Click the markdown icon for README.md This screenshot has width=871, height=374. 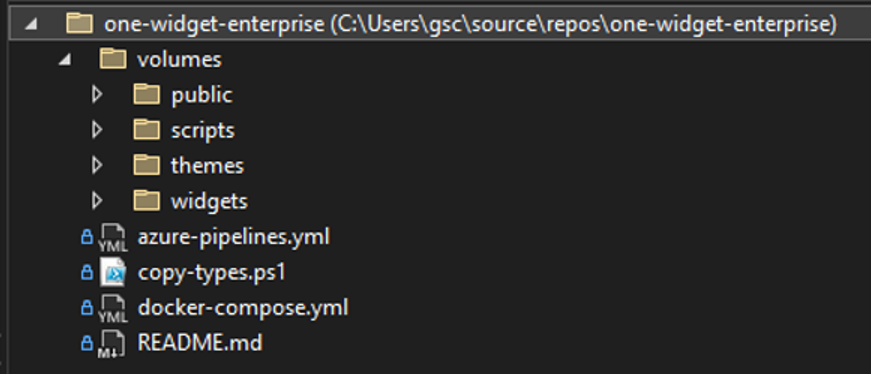click(112, 343)
